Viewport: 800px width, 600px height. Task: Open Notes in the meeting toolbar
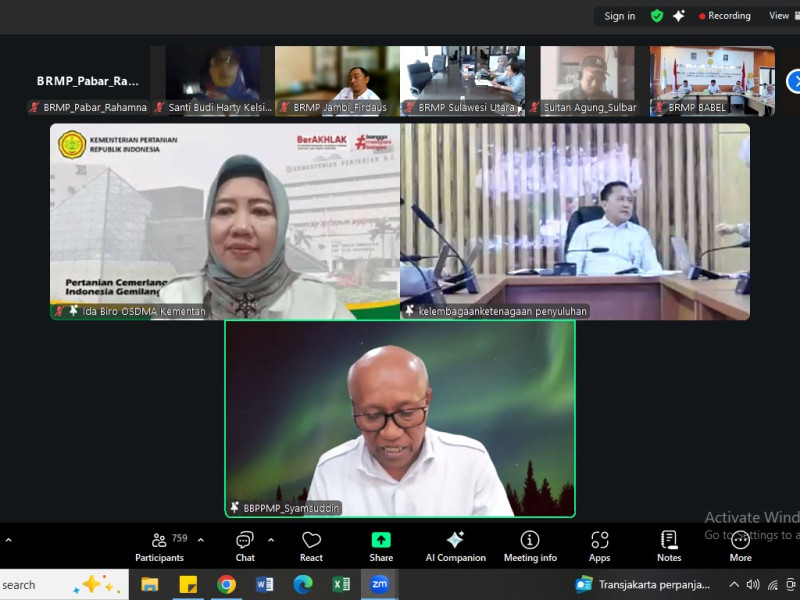coord(669,546)
